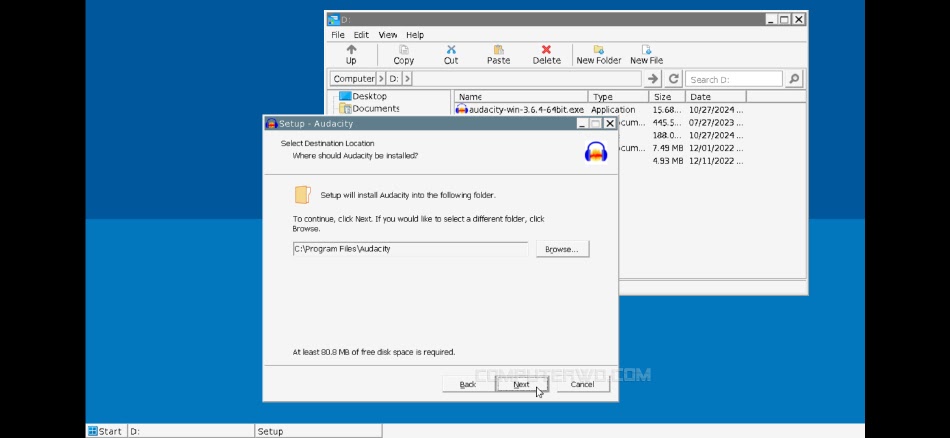This screenshot has height=438, width=950.
Task: Click the Back button in Setup
Action: (x=468, y=384)
